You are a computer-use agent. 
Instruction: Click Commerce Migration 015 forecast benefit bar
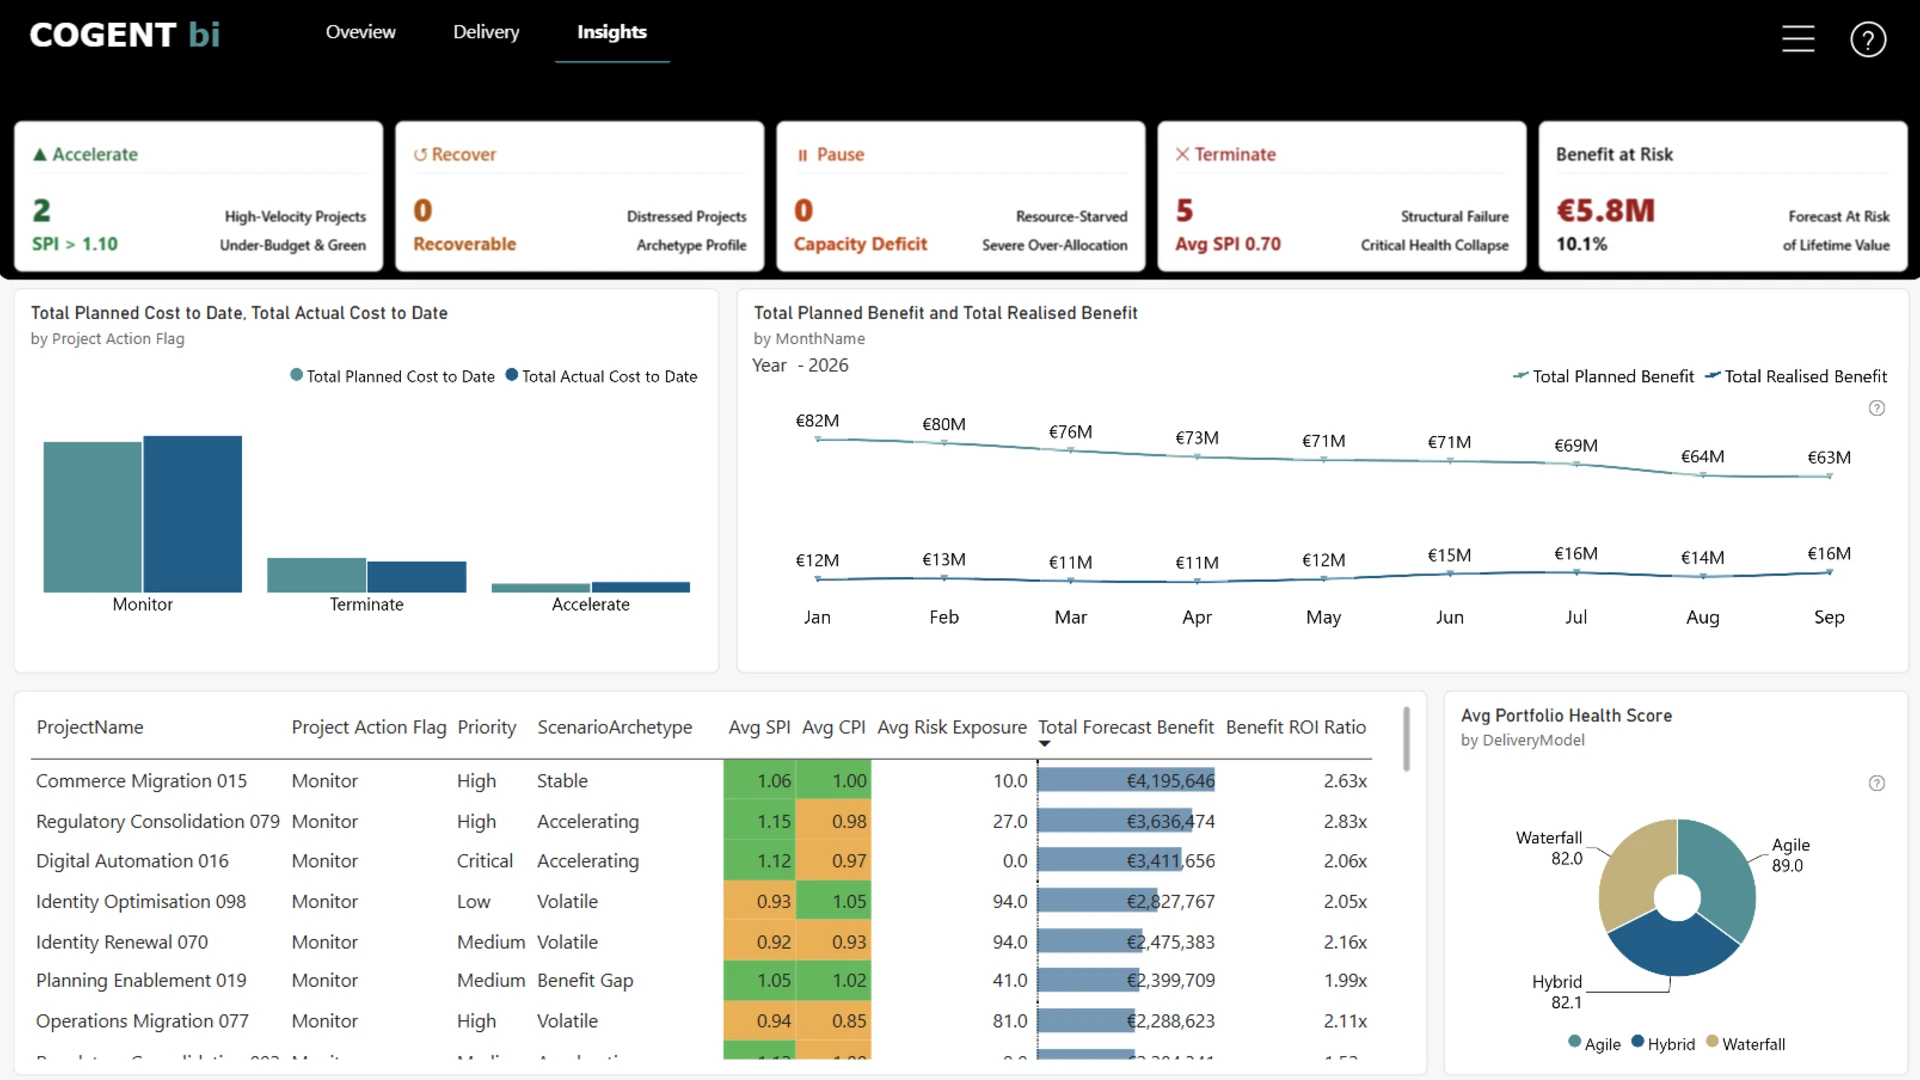coord(1126,781)
